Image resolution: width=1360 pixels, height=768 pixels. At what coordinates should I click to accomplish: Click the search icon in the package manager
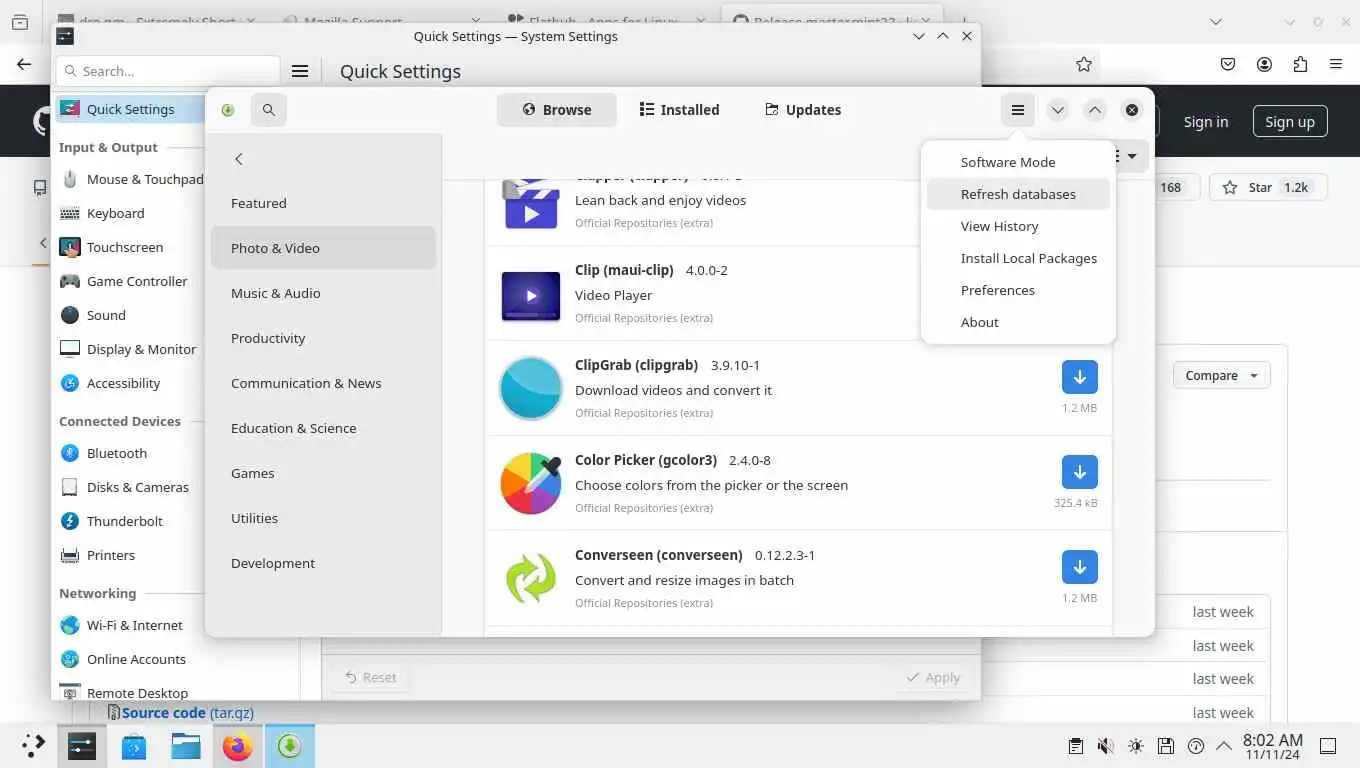[269, 110]
